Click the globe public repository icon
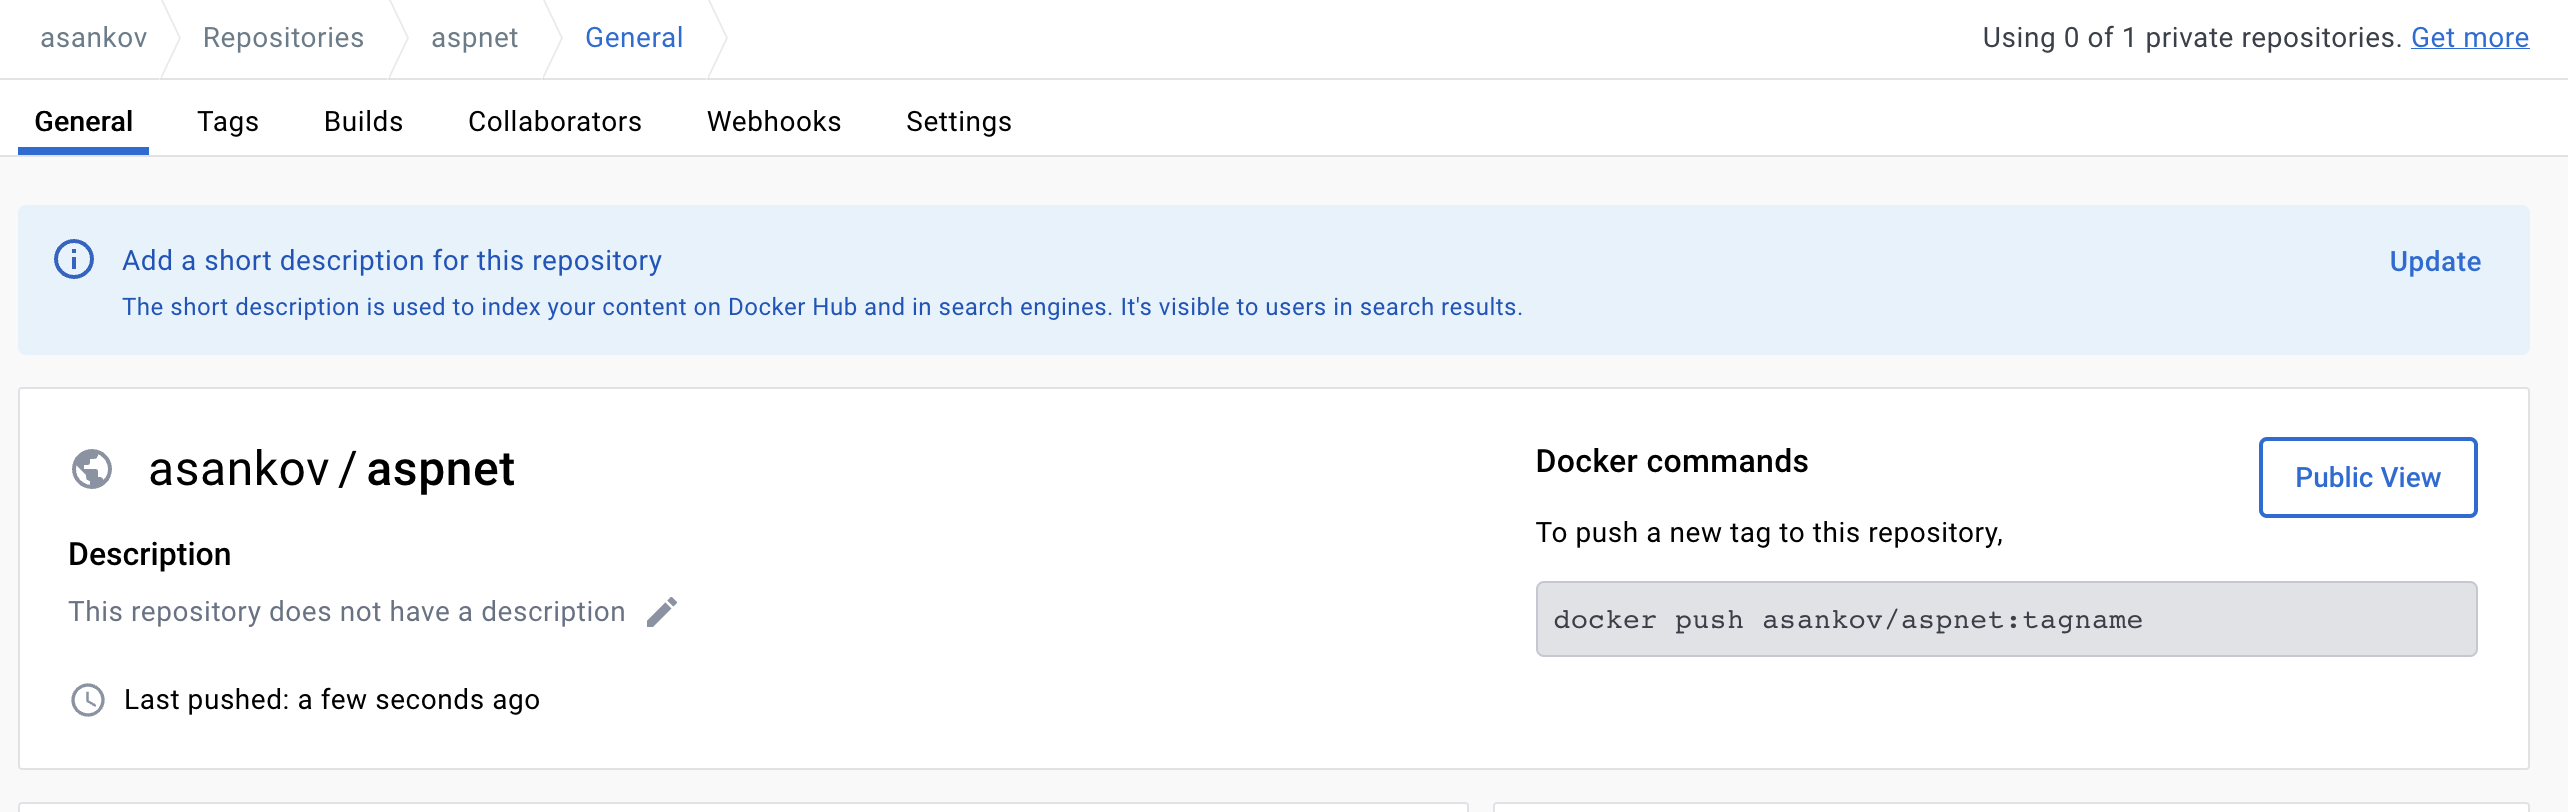Viewport: 2568px width, 812px height. point(92,469)
